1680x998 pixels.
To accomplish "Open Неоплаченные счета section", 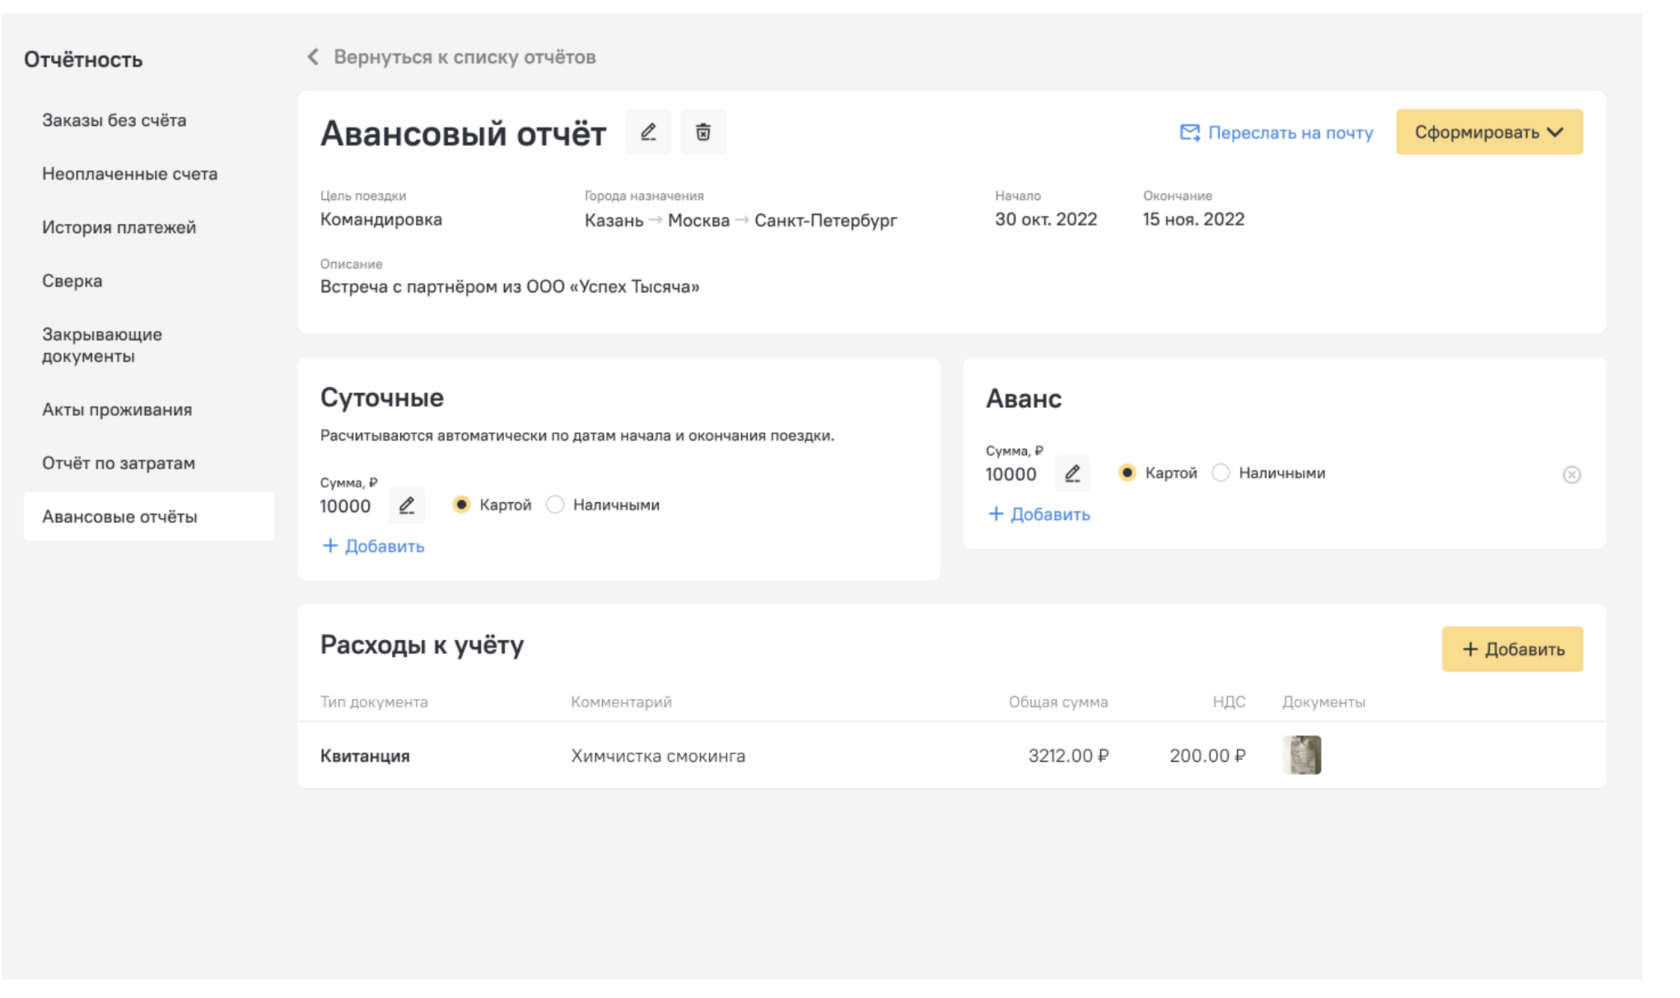I will tap(130, 174).
